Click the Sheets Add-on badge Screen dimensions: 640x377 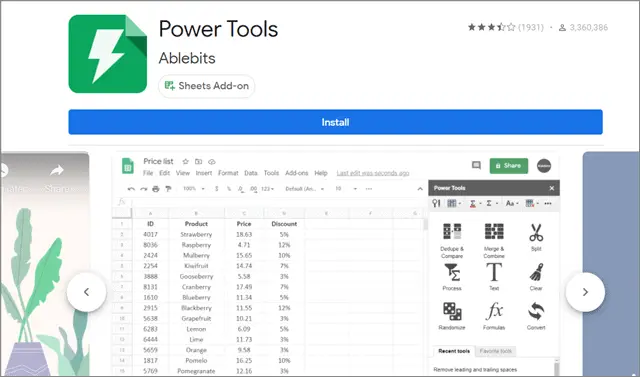(x=207, y=86)
